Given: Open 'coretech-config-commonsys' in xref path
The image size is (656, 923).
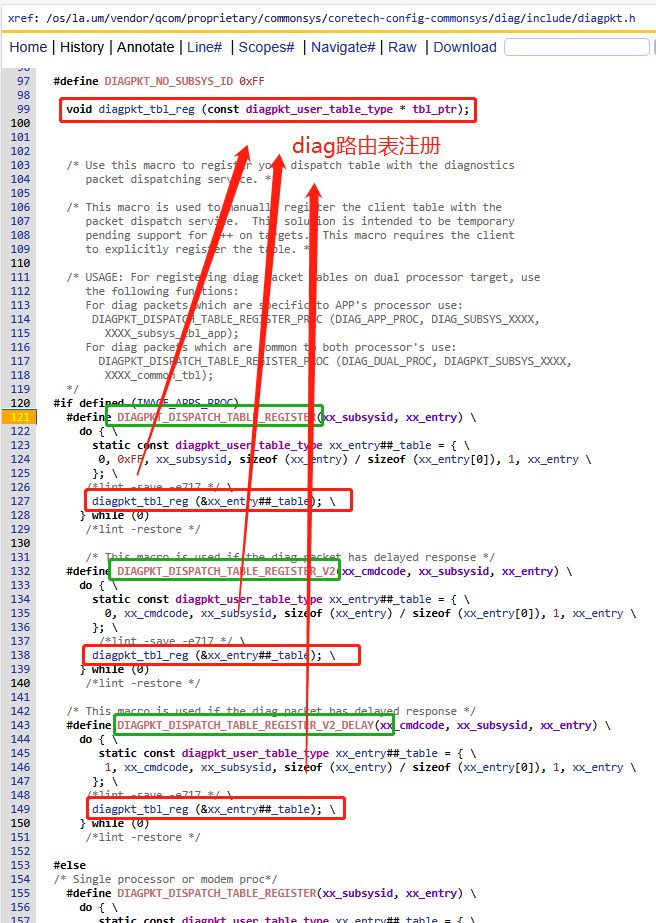Looking at the screenshot, I should pyautogui.click(x=408, y=18).
